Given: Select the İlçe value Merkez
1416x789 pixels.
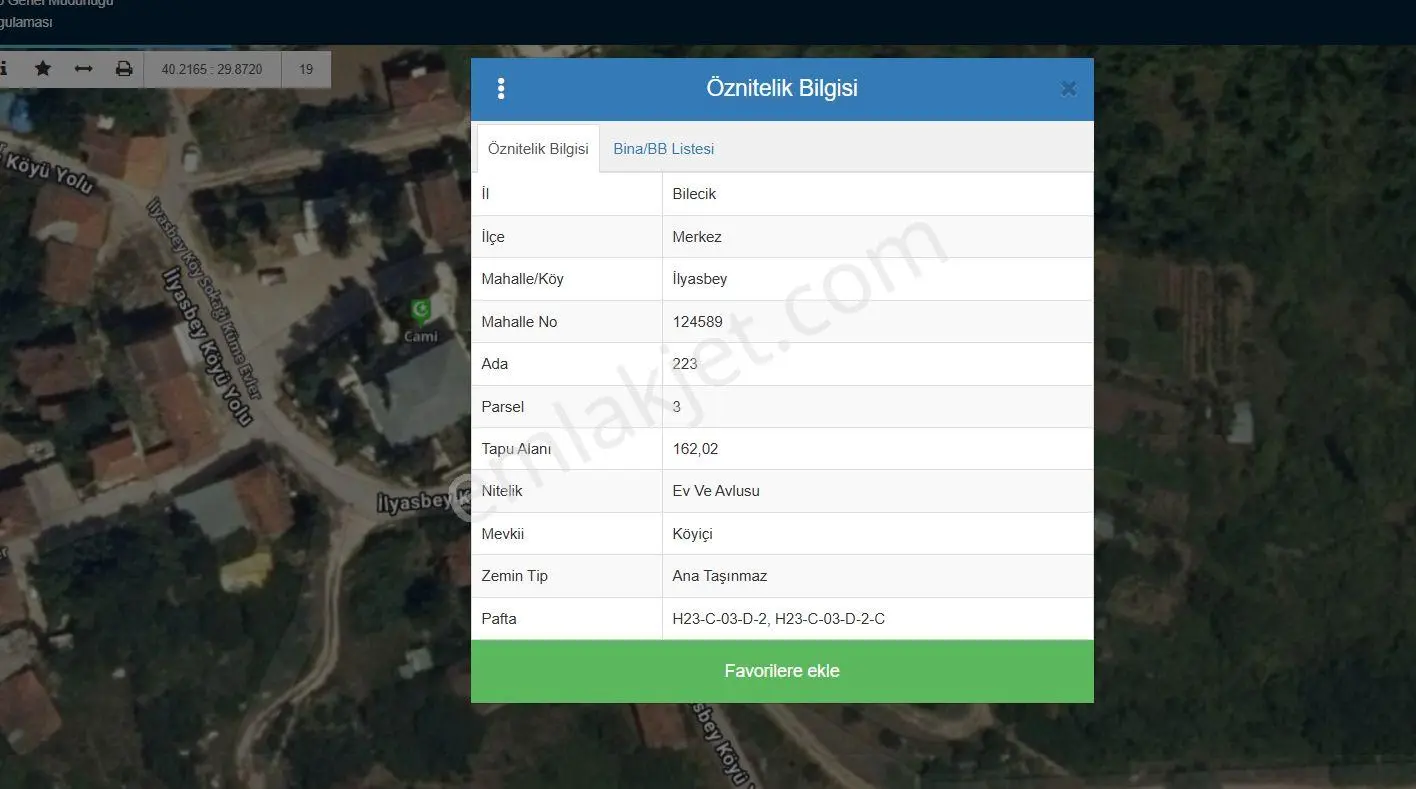Looking at the screenshot, I should (697, 237).
